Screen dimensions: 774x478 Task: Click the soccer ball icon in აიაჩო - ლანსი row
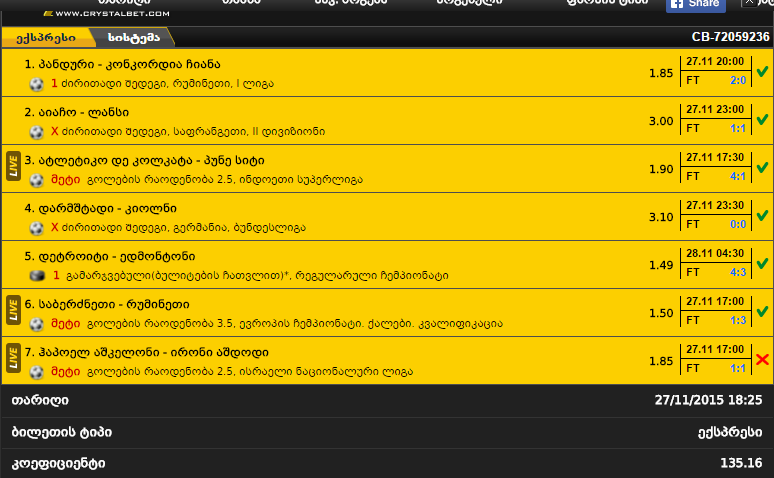coord(37,132)
